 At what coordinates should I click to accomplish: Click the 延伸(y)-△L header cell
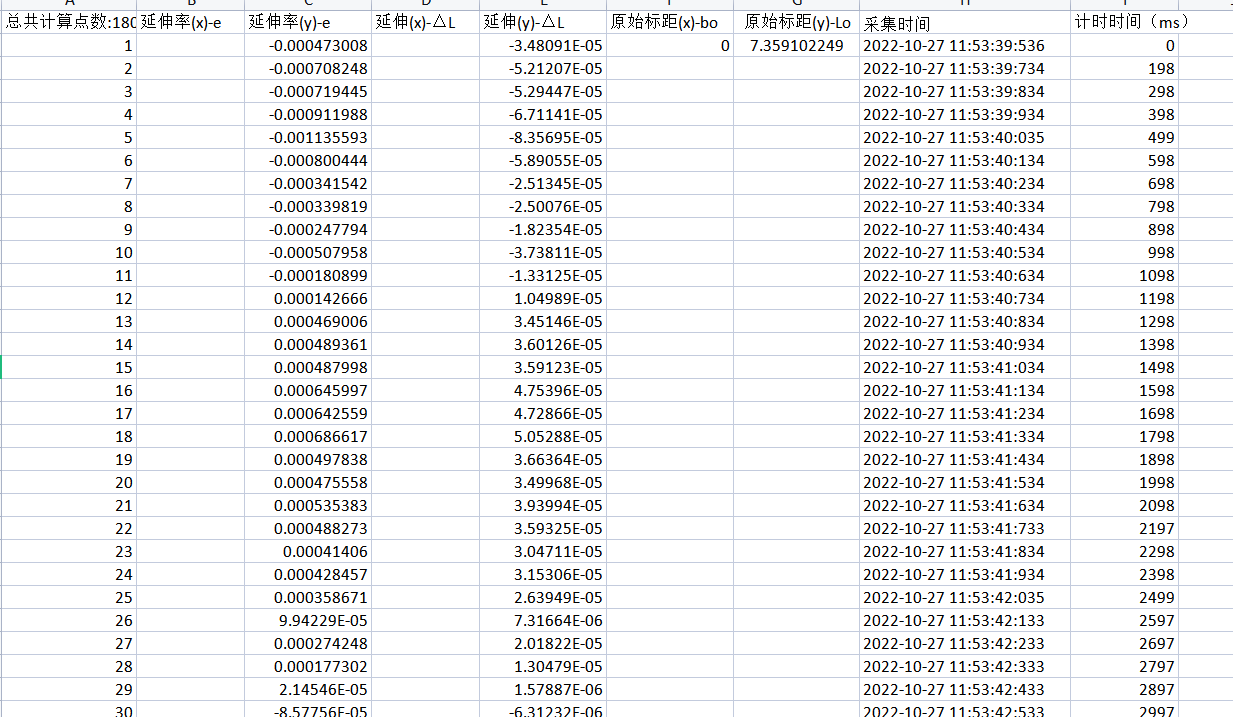541,22
